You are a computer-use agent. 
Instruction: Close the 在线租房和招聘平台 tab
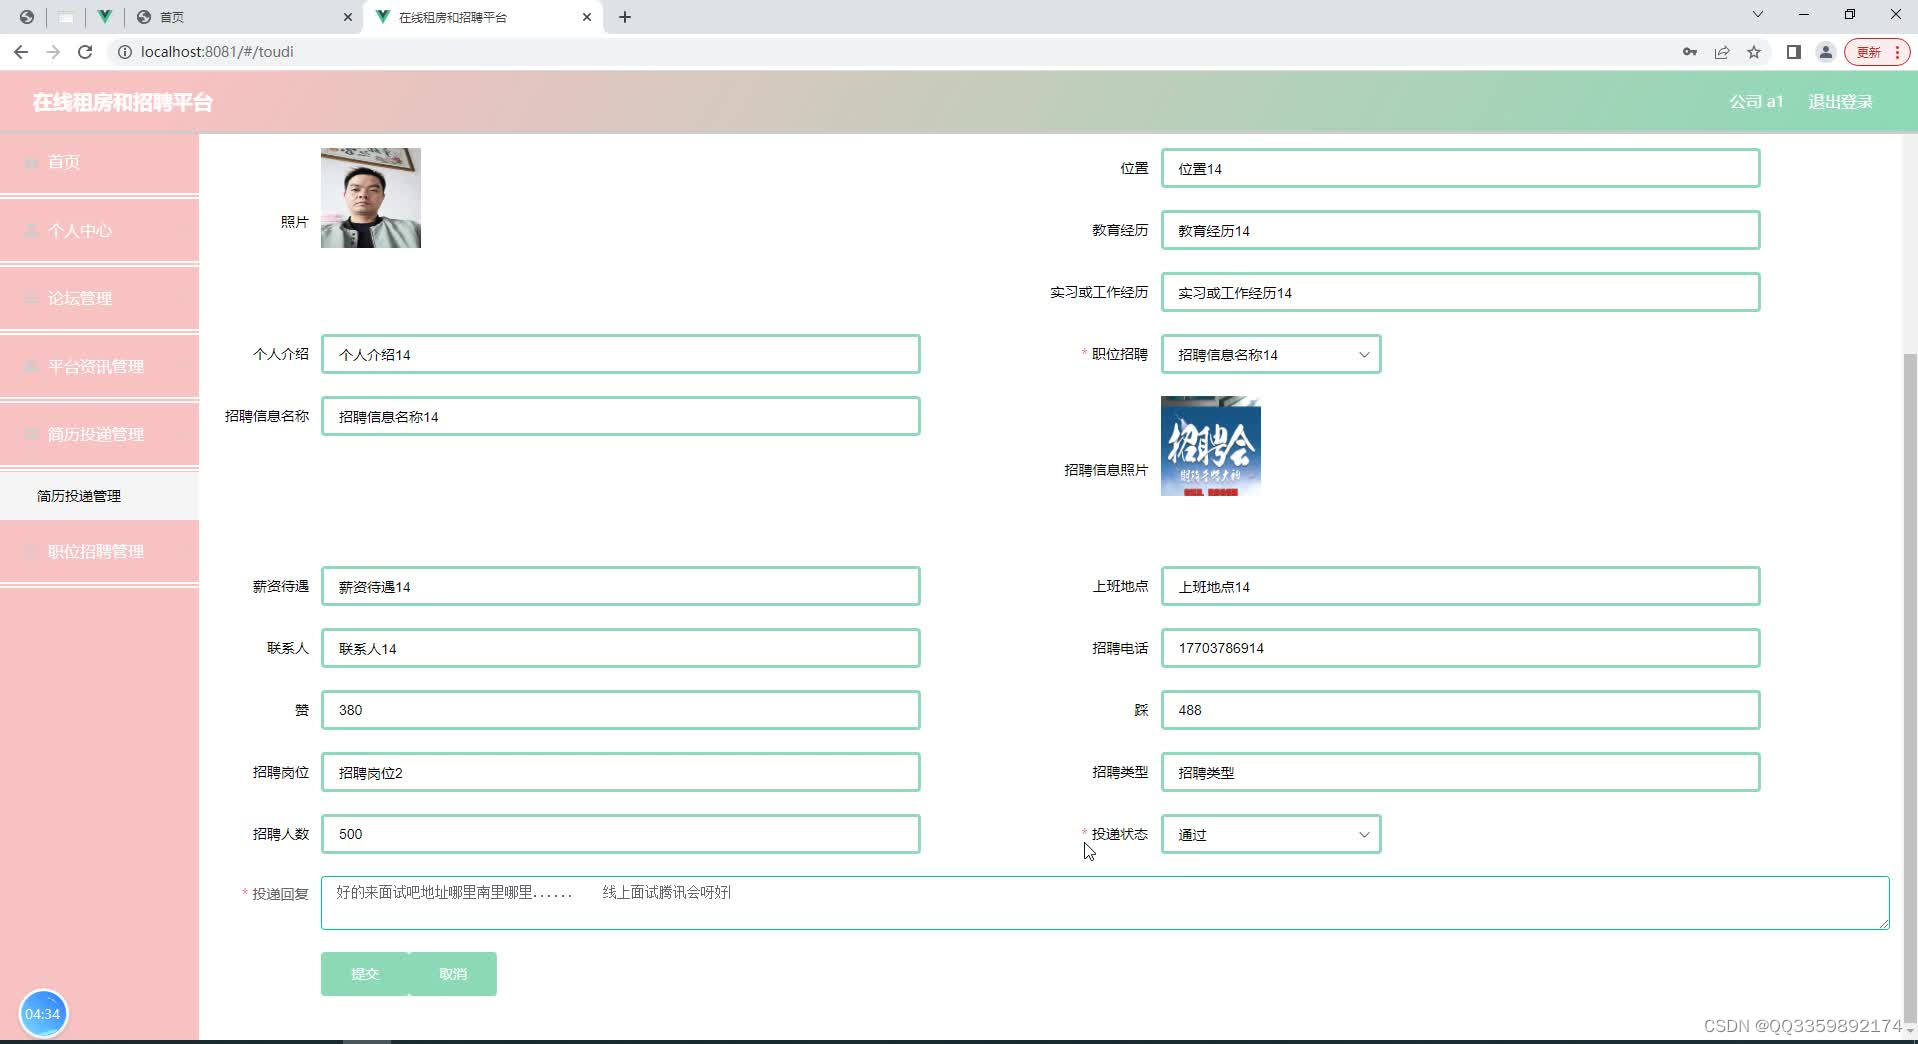click(x=587, y=17)
